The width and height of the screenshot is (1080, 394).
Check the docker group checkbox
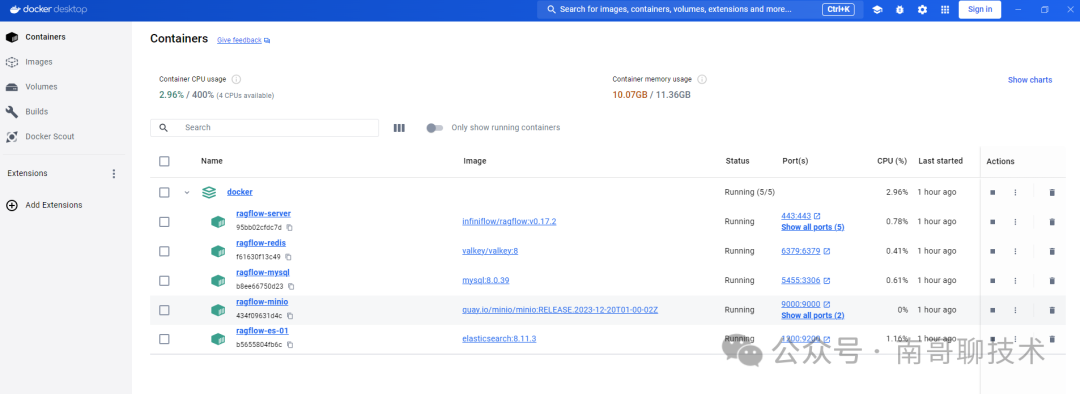pos(164,192)
